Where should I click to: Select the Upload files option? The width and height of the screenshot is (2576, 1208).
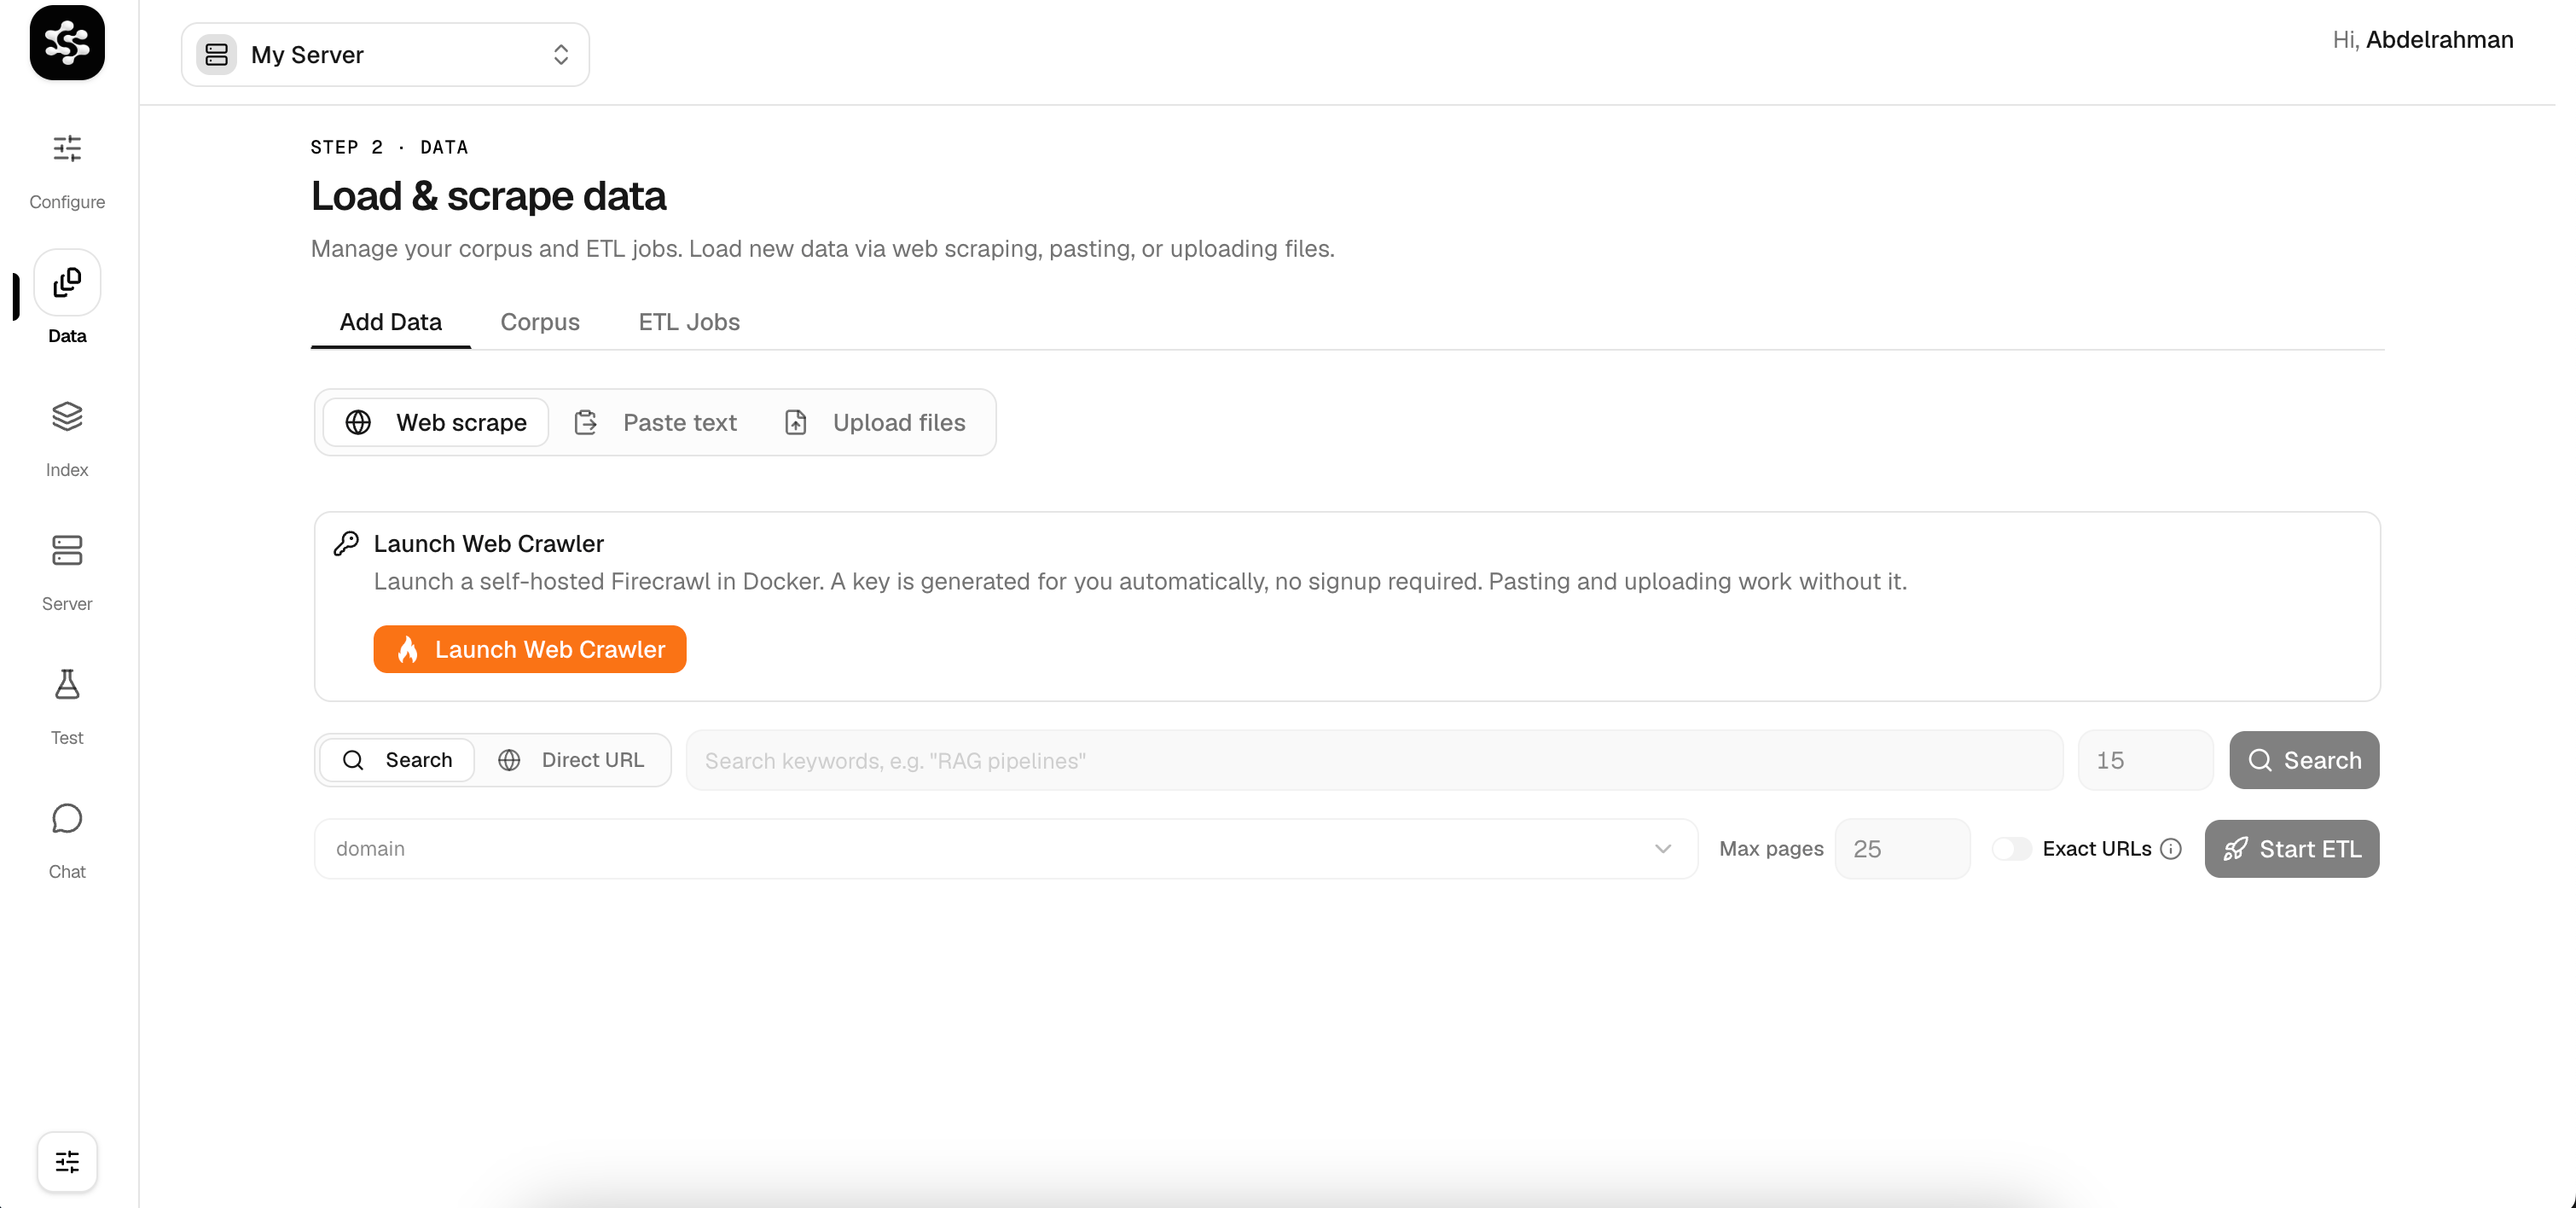click(x=876, y=423)
